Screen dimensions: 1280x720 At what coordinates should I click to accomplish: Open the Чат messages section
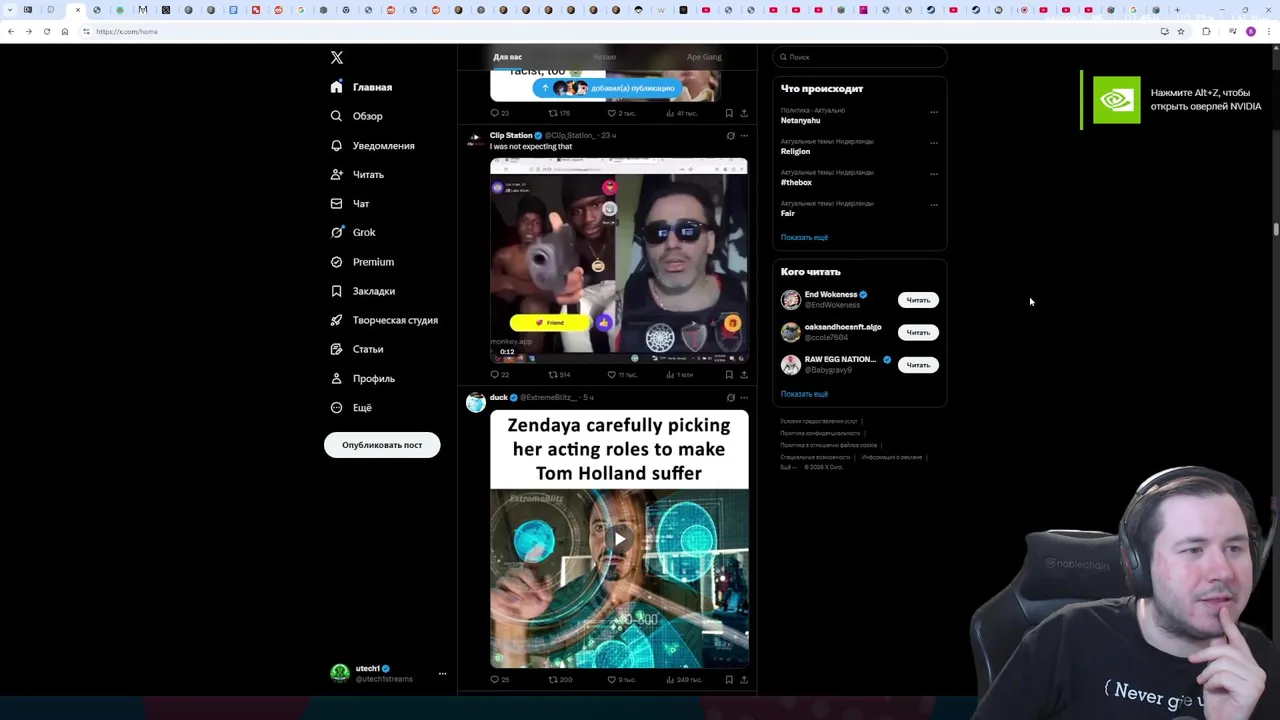[350, 204]
